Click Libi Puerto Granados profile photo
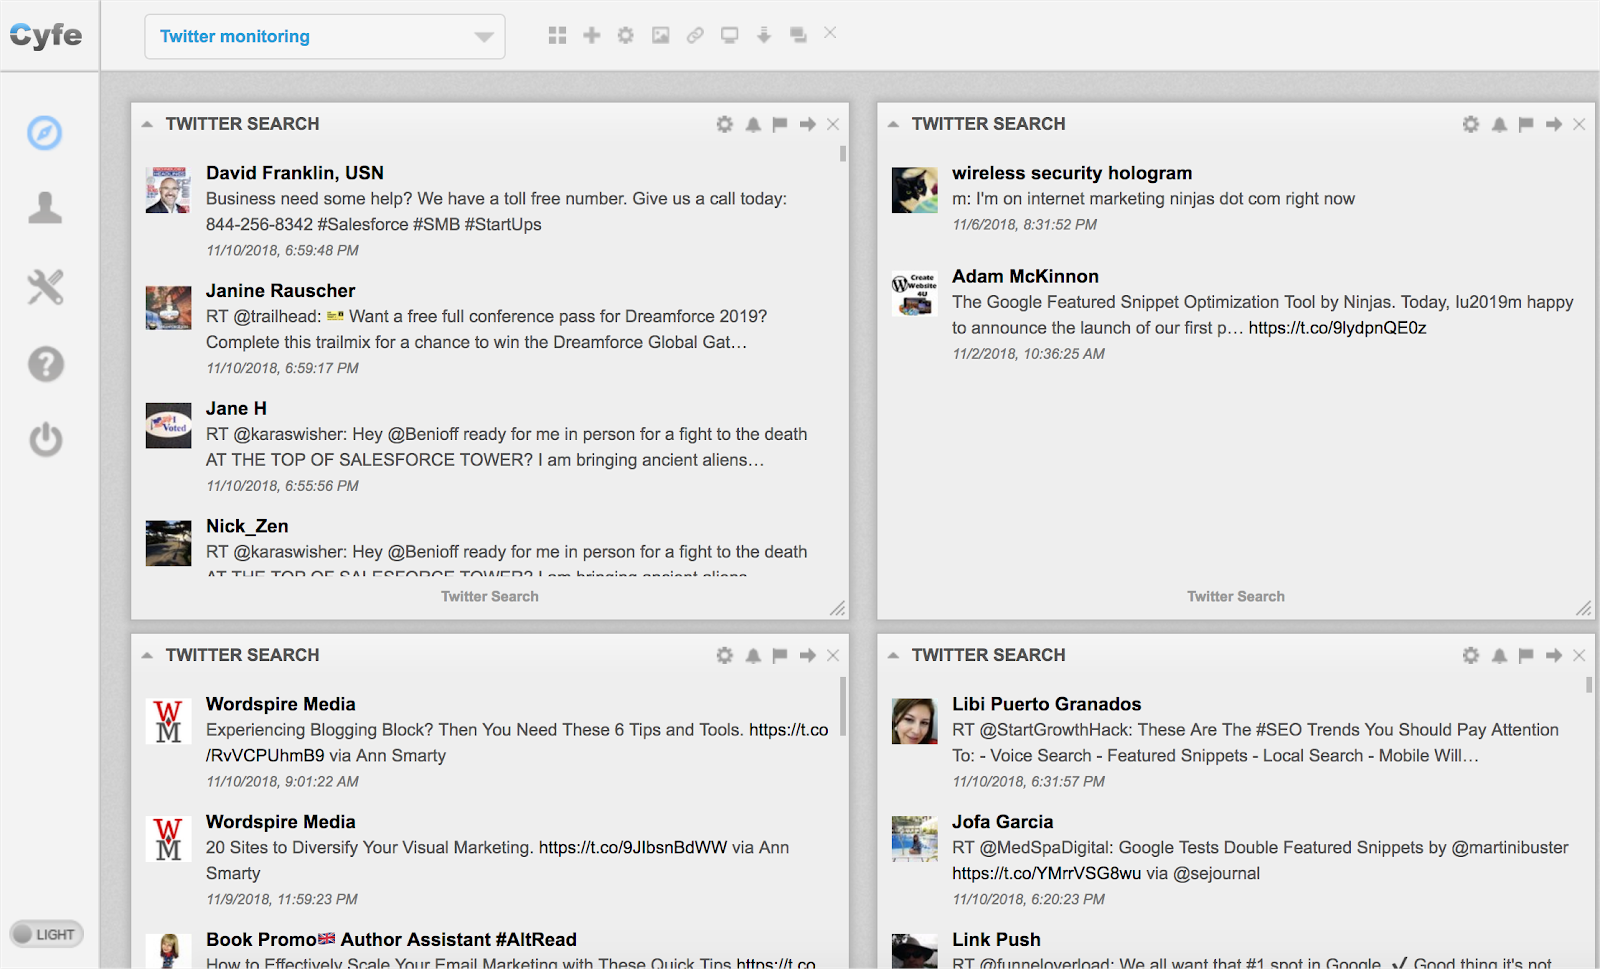The width and height of the screenshot is (1600, 969). [x=914, y=721]
